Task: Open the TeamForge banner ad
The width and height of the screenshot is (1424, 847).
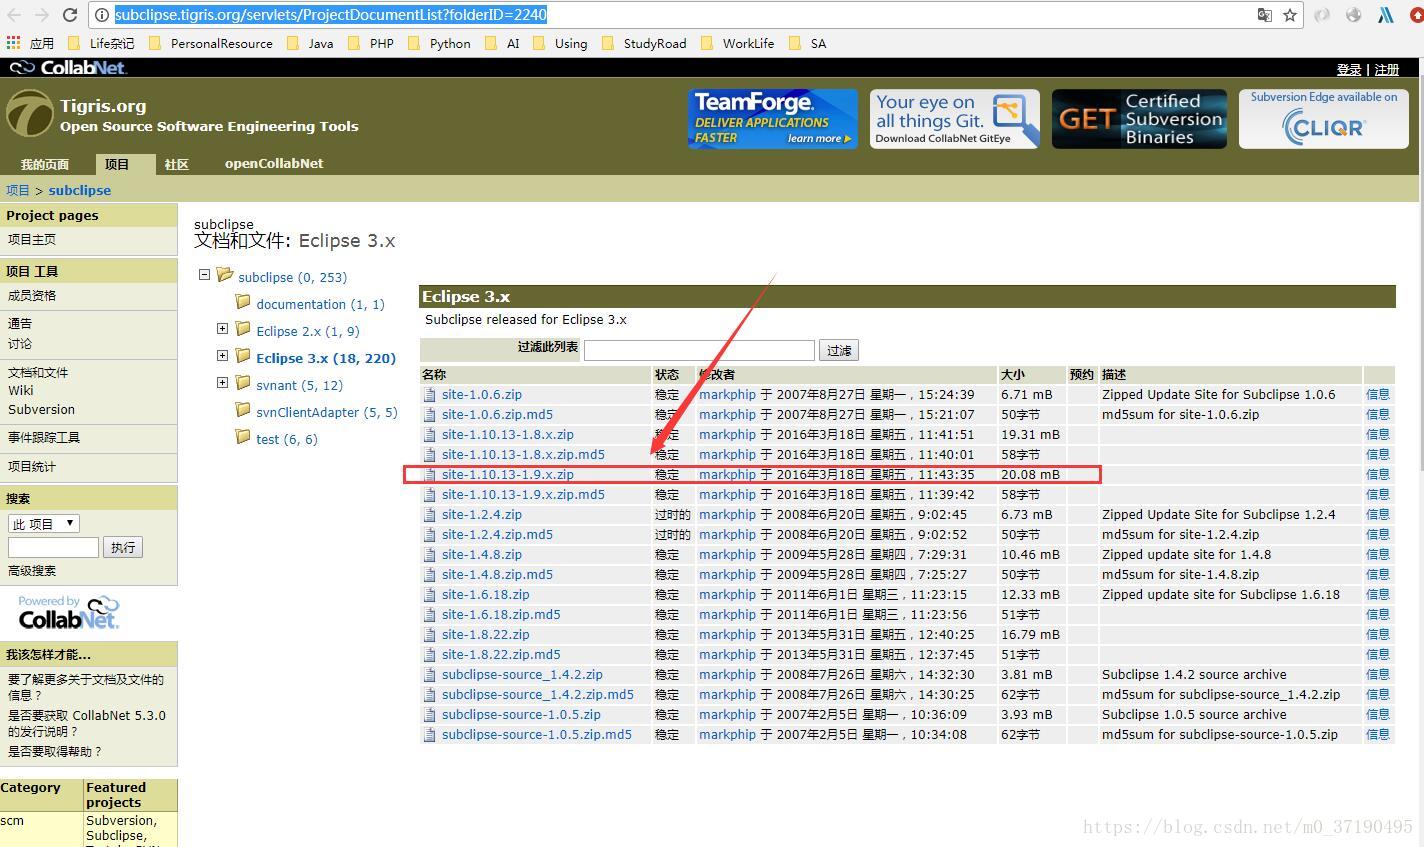Action: pyautogui.click(x=772, y=119)
